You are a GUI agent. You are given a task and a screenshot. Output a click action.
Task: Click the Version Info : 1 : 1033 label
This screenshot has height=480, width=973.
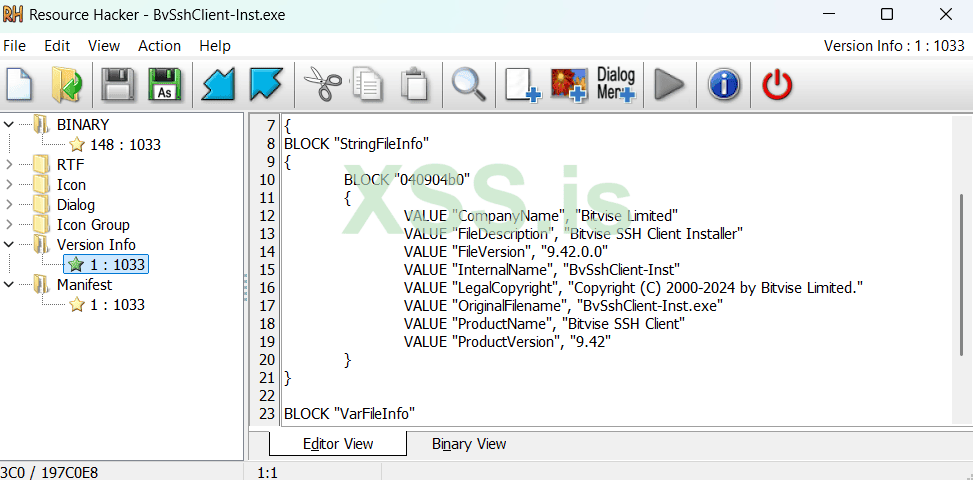coord(894,46)
